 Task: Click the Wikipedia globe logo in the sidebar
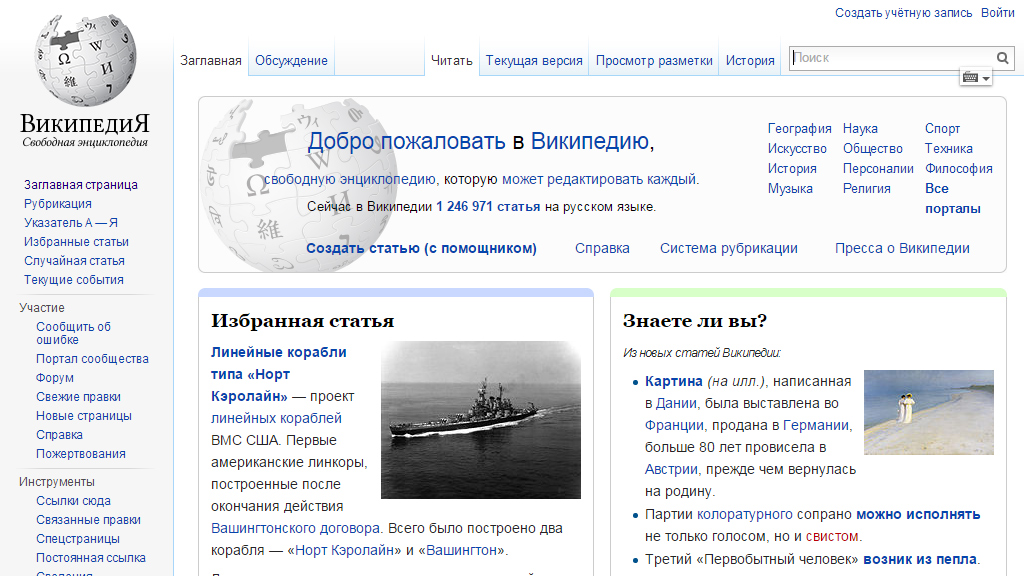(x=86, y=60)
